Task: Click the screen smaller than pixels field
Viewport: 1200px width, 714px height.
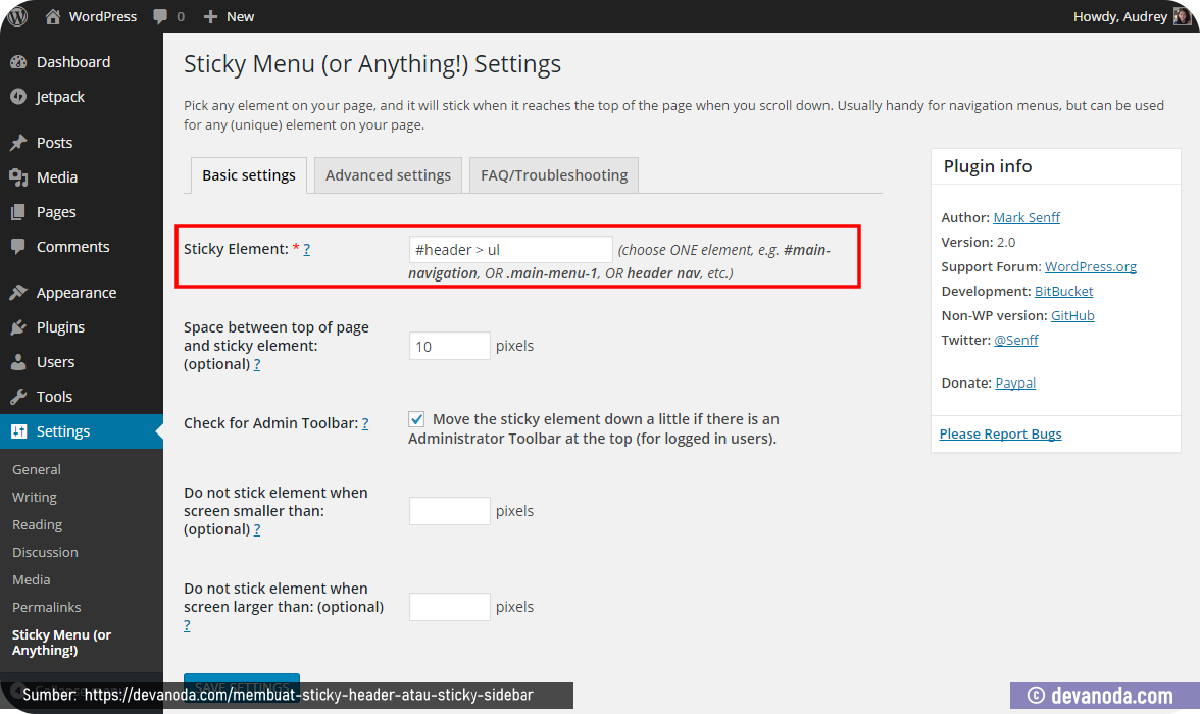Action: point(450,511)
